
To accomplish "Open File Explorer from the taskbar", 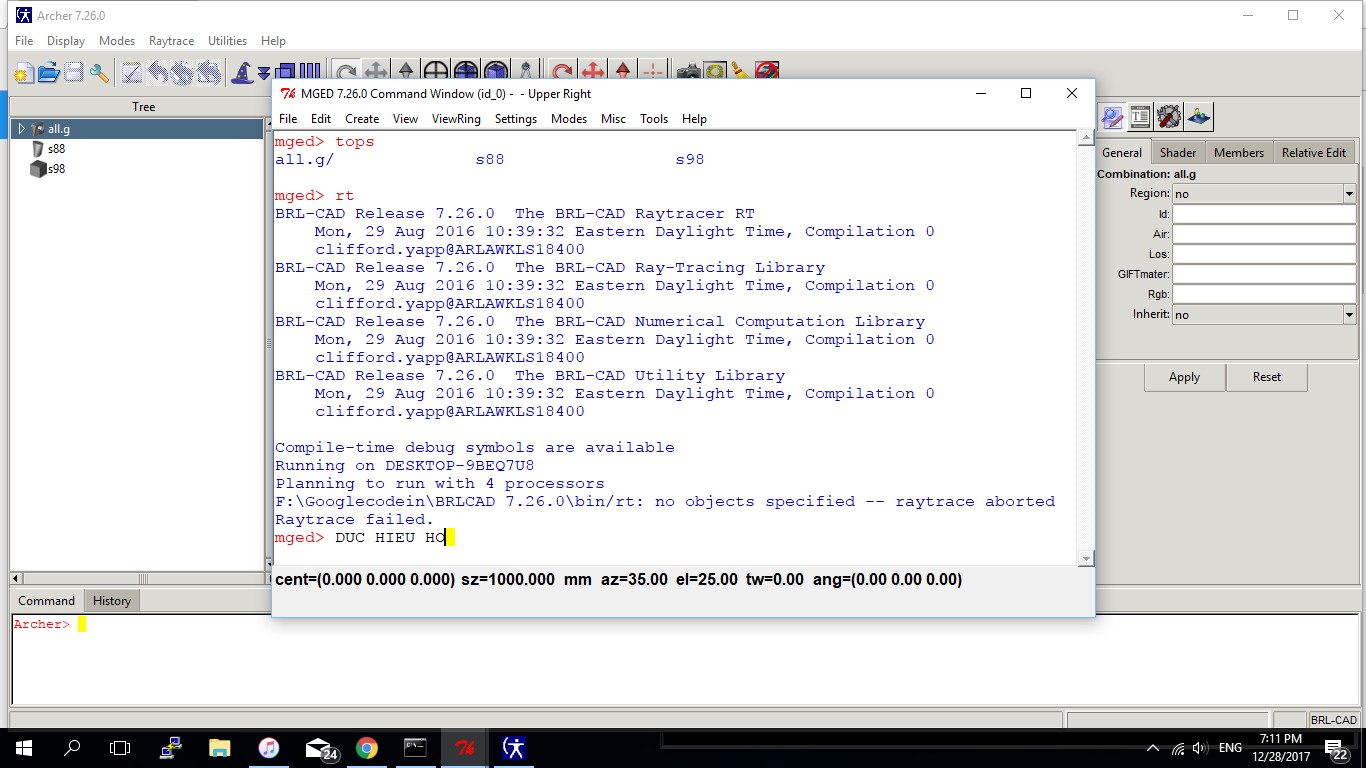I will tap(220, 748).
